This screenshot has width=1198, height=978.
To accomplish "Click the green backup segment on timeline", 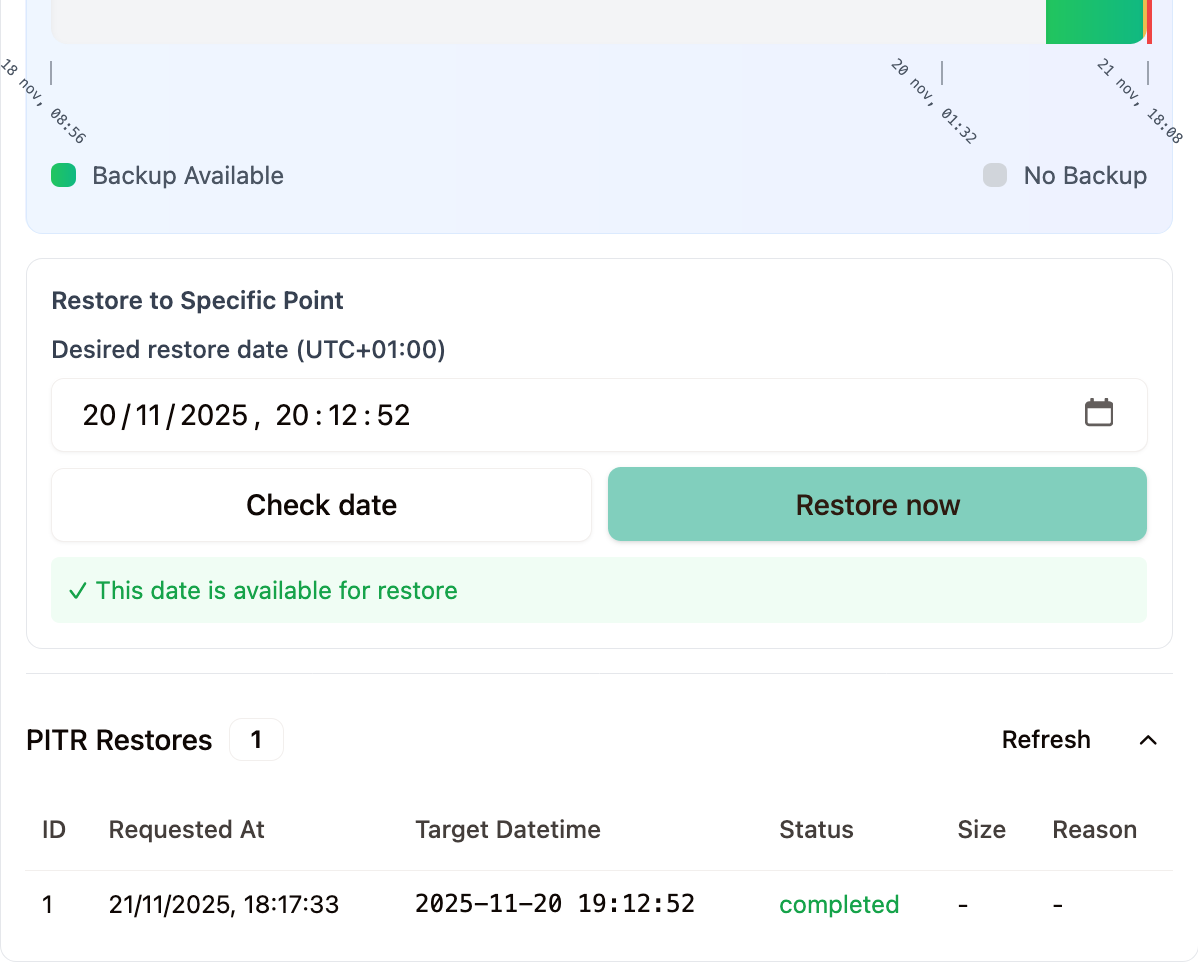I will (x=1093, y=22).
